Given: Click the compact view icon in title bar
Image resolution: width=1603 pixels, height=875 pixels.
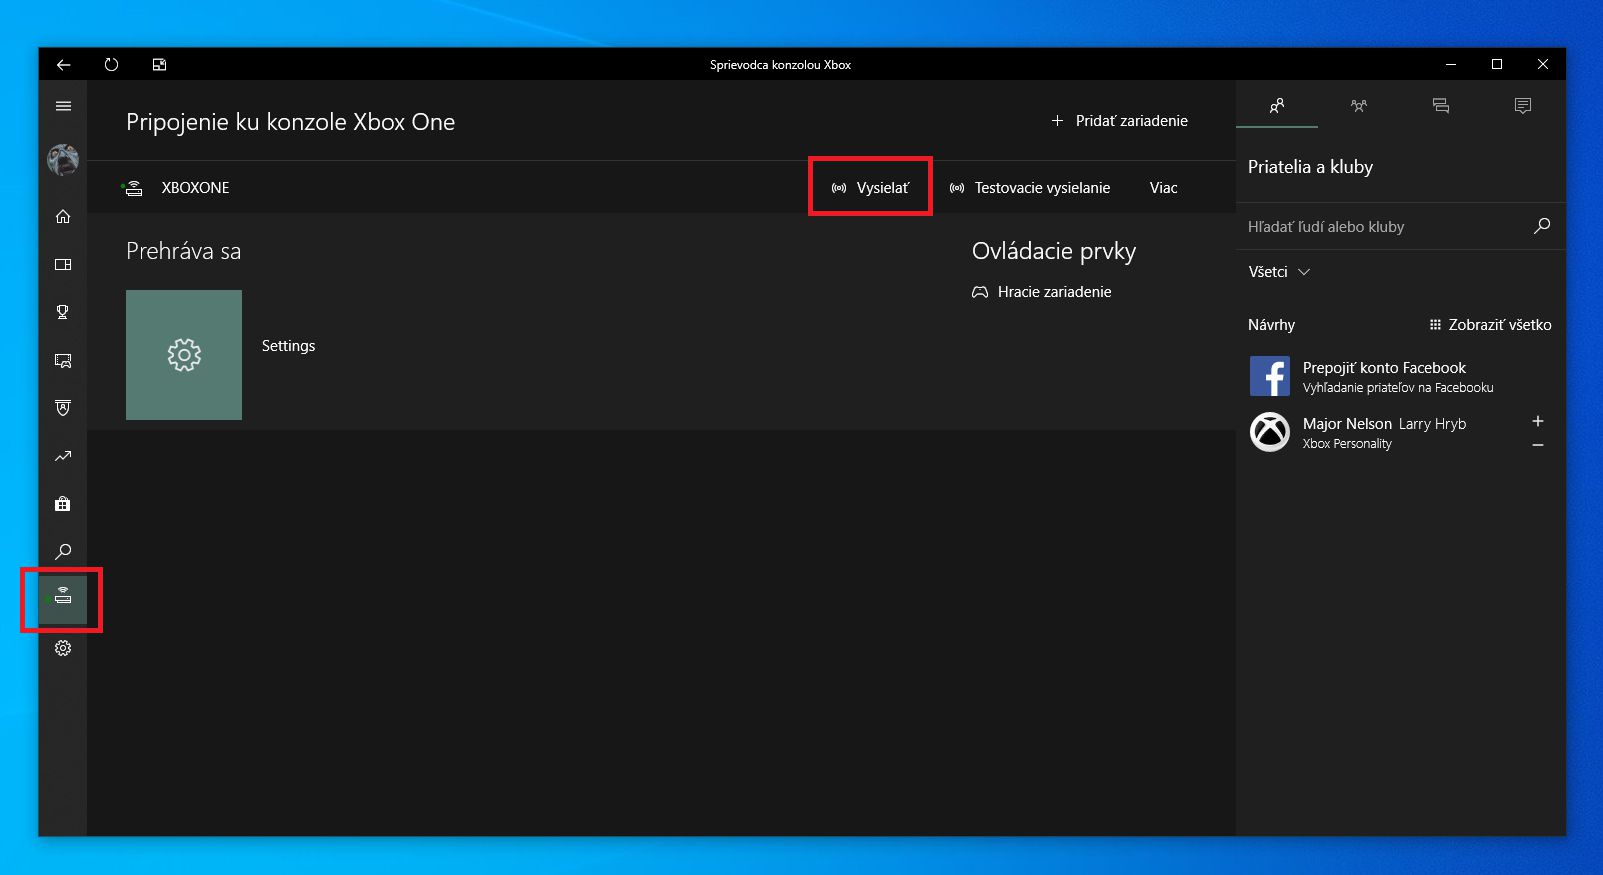Looking at the screenshot, I should click(159, 64).
